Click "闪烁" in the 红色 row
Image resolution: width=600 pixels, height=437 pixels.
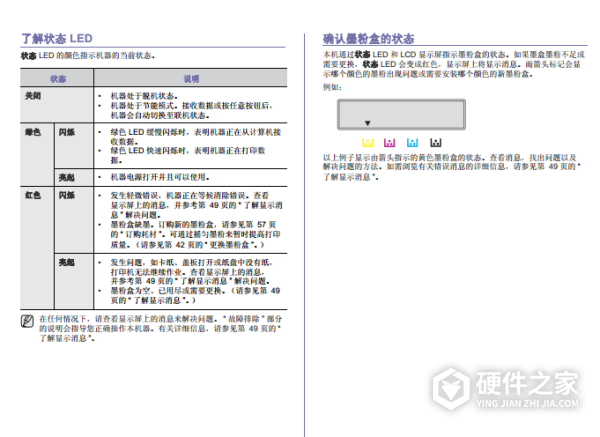(67, 196)
